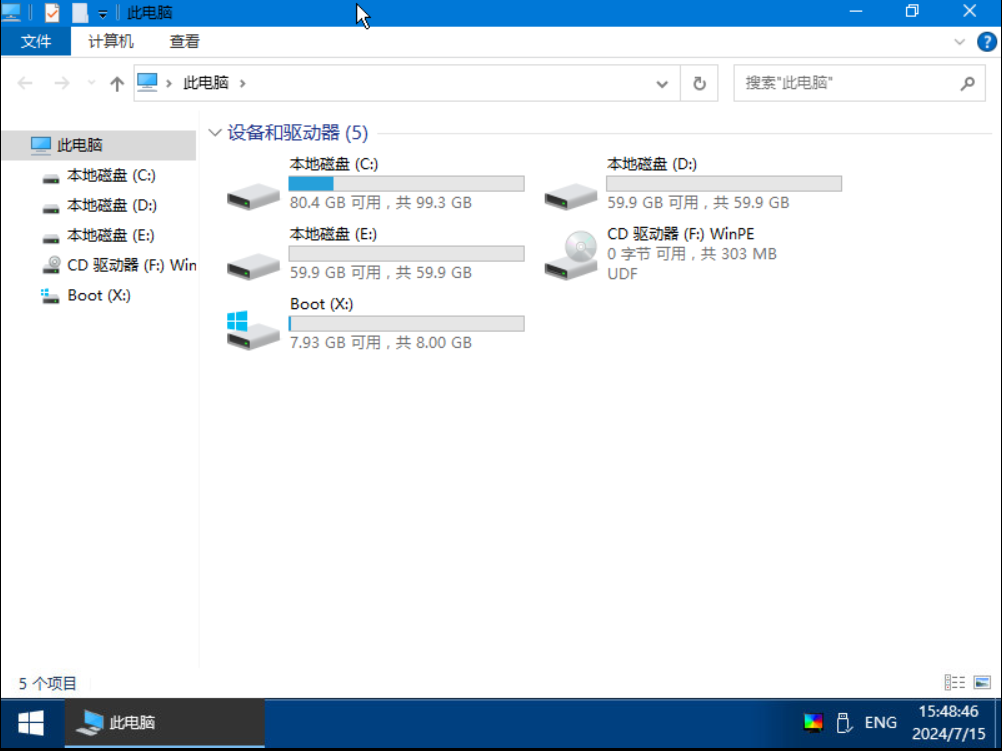This screenshot has width=1002, height=751.
Task: Select 本地磁盘 (D:) in the navigation pane
Action: (111, 205)
